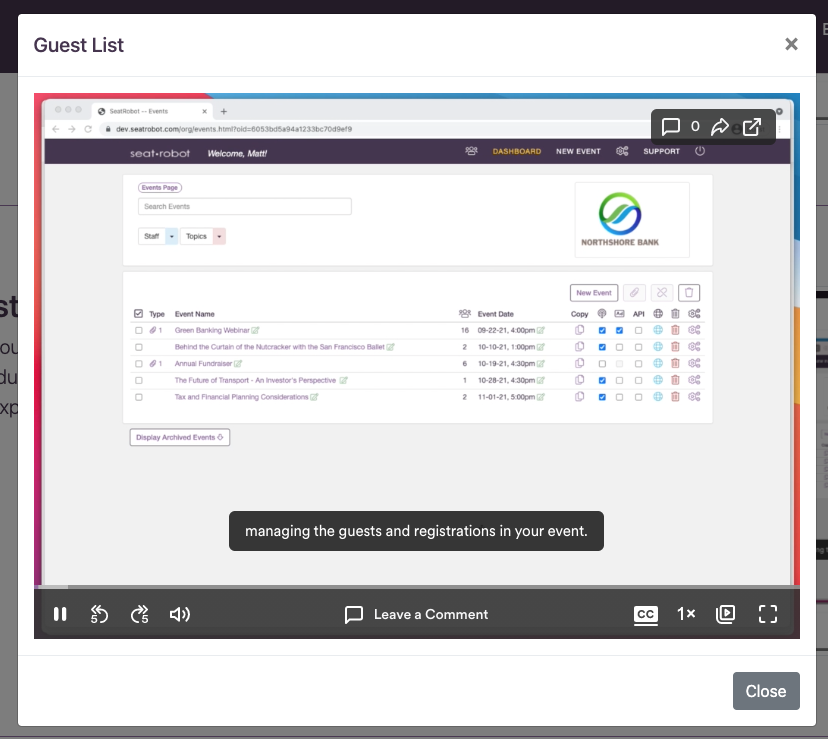The image size is (828, 739).
Task: Open the 1× playback speed menu
Action: point(686,614)
